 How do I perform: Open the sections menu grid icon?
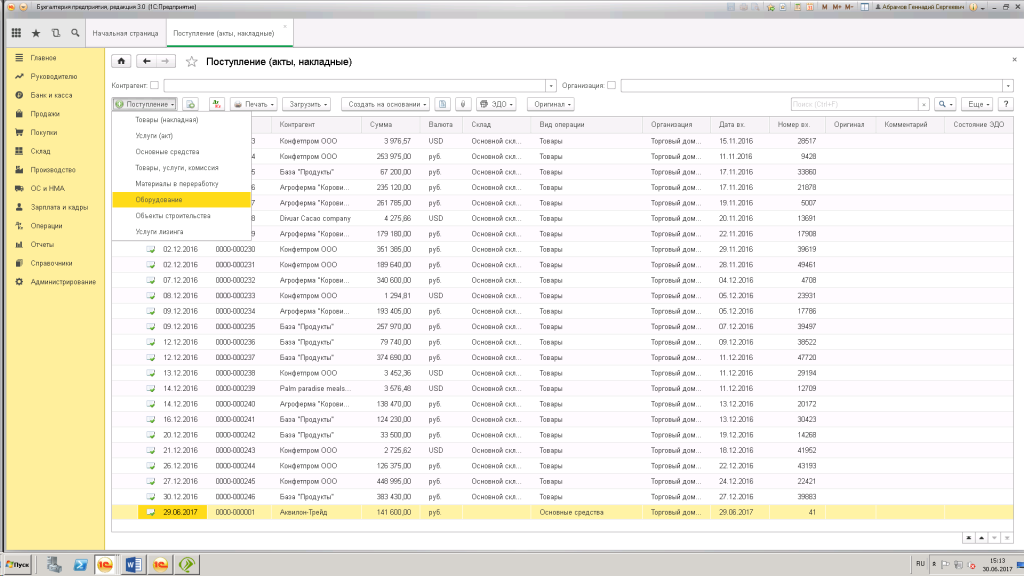(x=16, y=33)
